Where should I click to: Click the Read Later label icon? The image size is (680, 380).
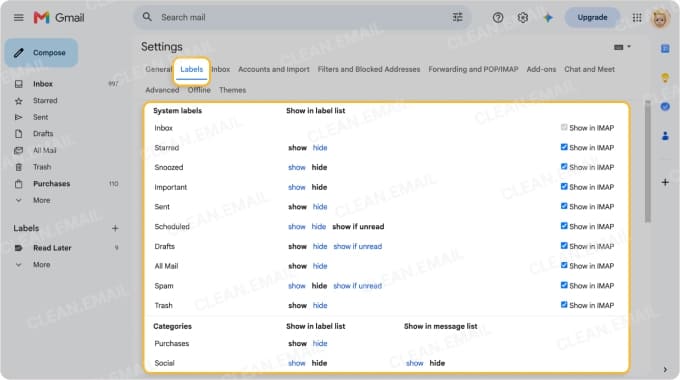click(19, 248)
